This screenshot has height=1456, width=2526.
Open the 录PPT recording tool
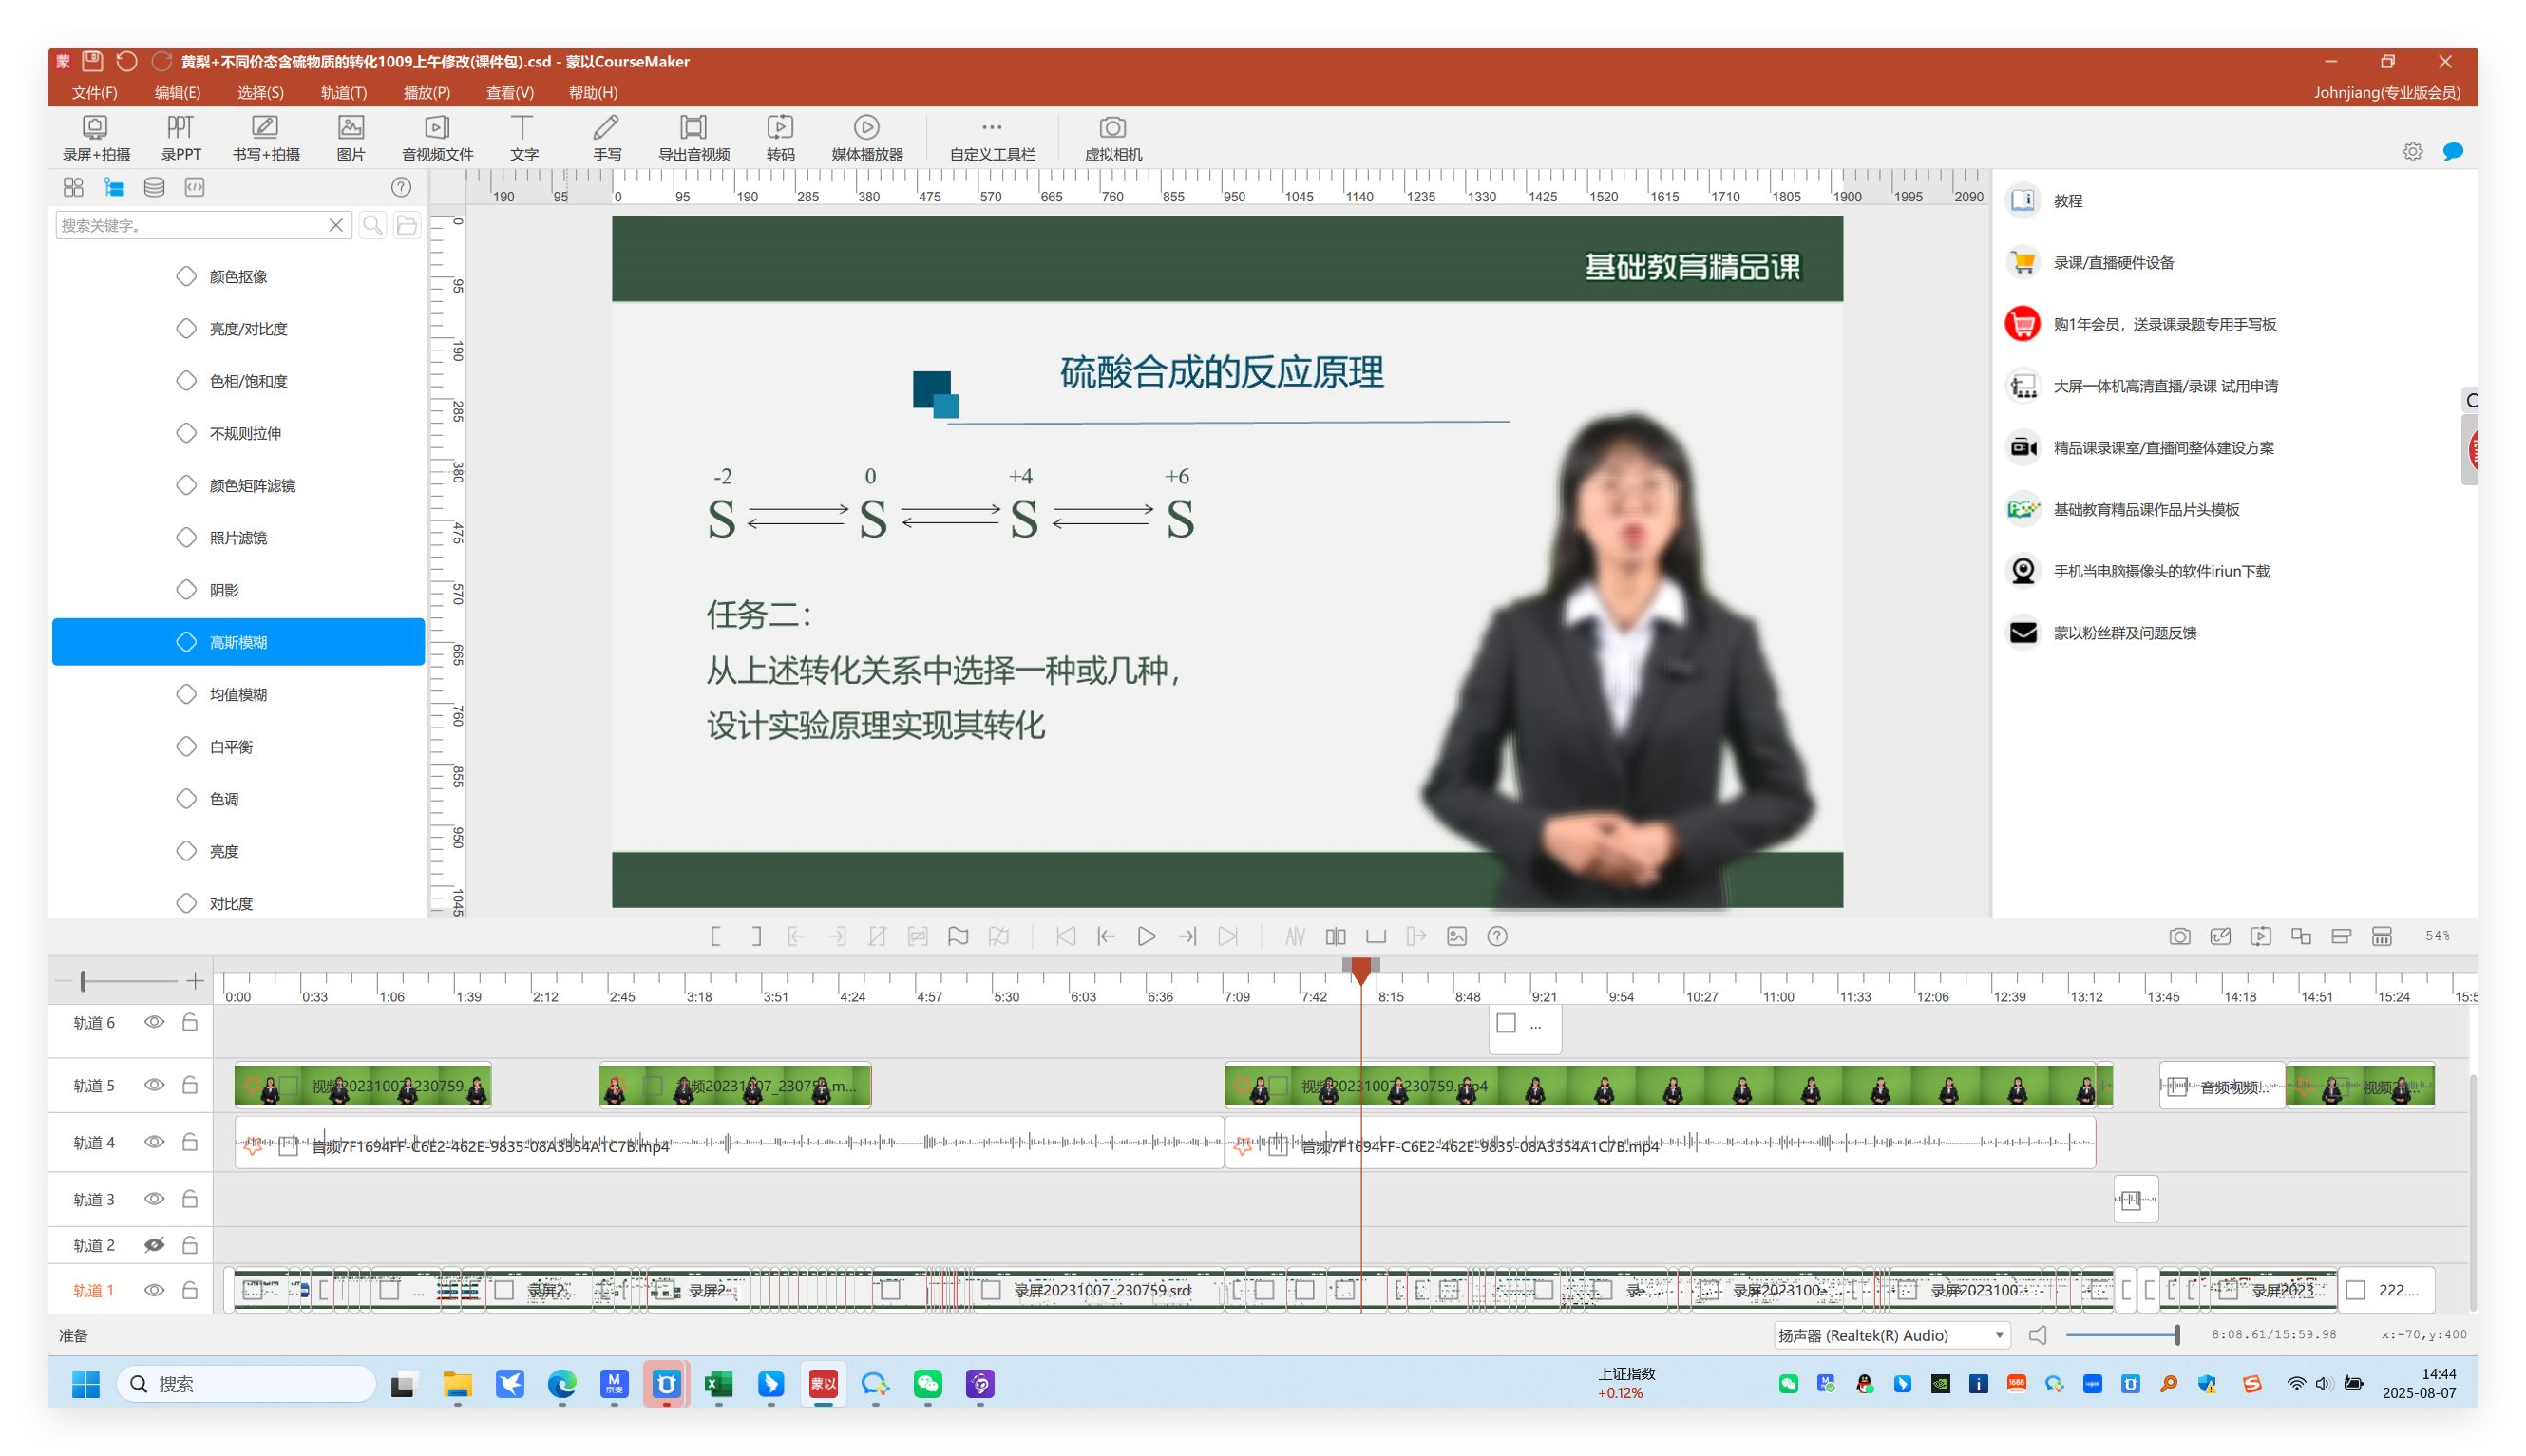coord(180,138)
